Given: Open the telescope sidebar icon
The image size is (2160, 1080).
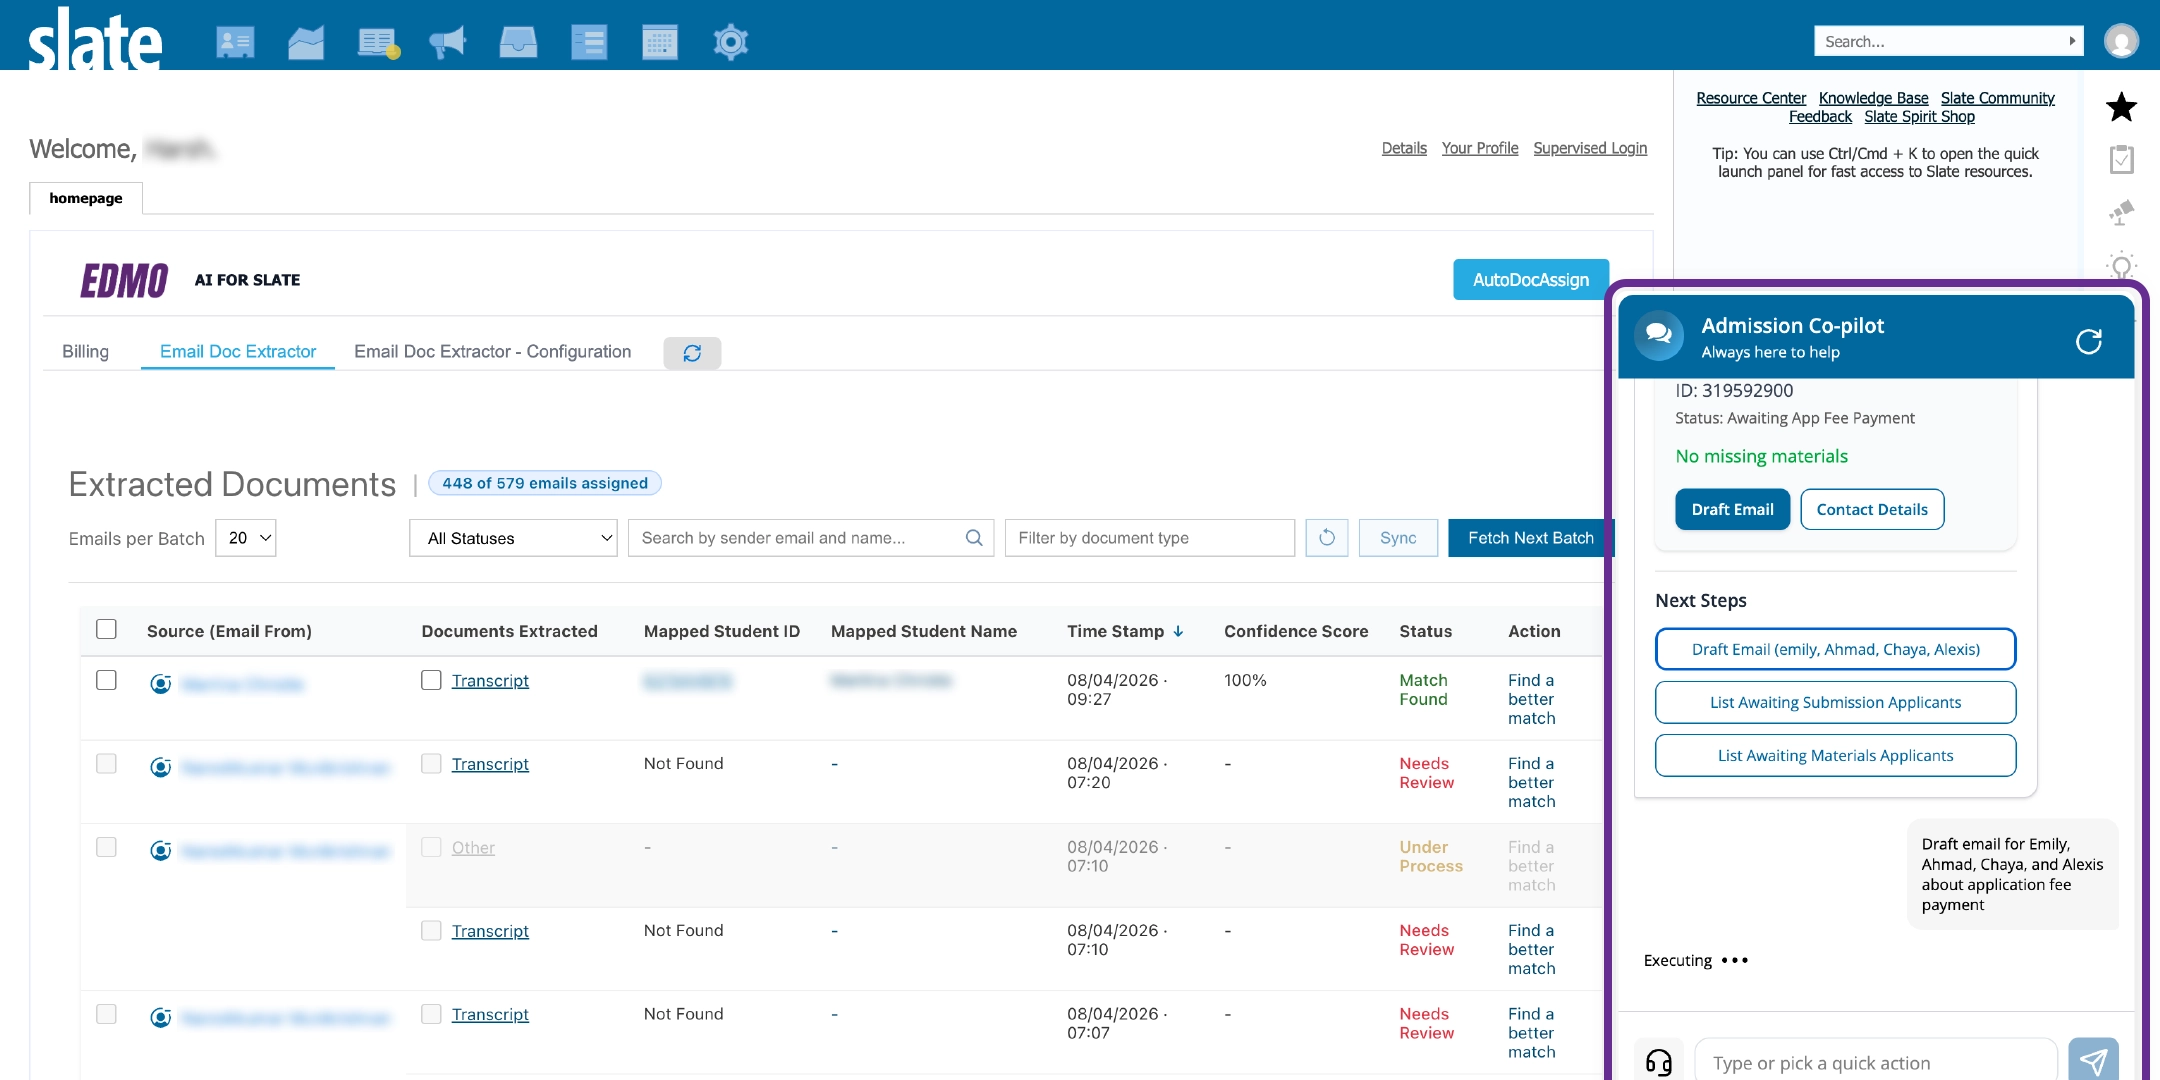Looking at the screenshot, I should pos(2121,212).
